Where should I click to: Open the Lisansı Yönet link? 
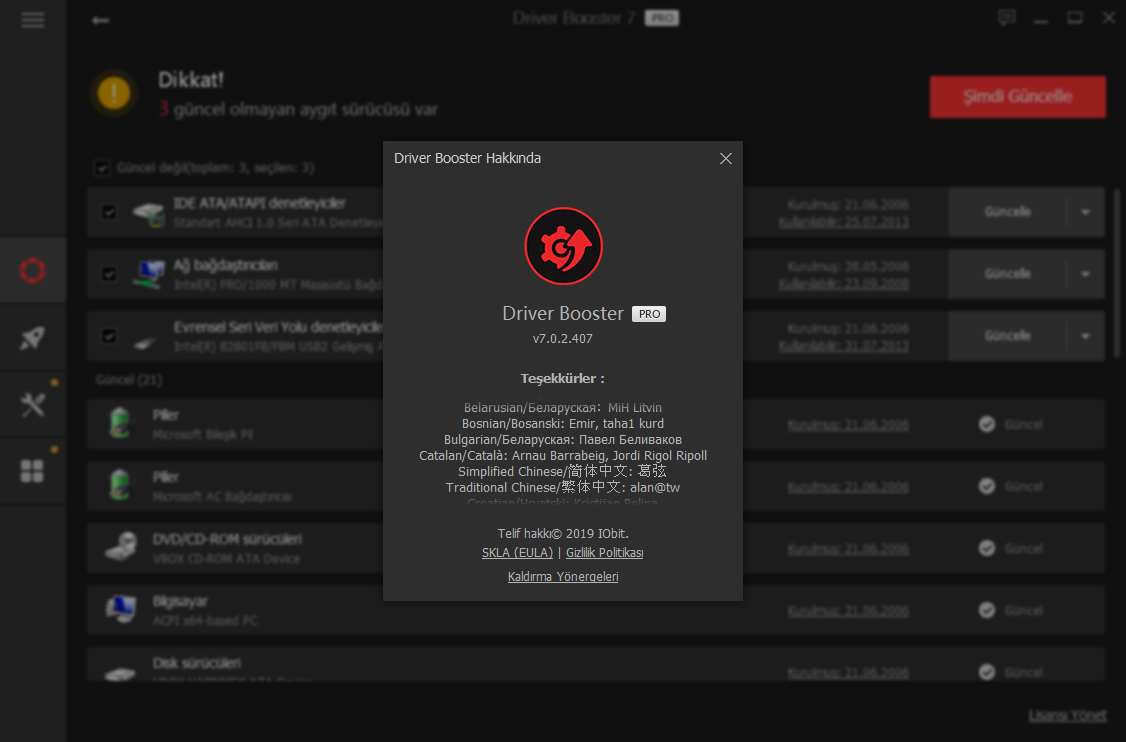[1068, 715]
